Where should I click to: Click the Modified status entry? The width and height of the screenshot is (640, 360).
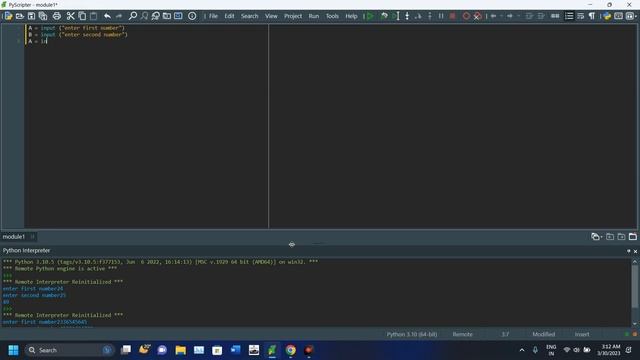point(543,334)
